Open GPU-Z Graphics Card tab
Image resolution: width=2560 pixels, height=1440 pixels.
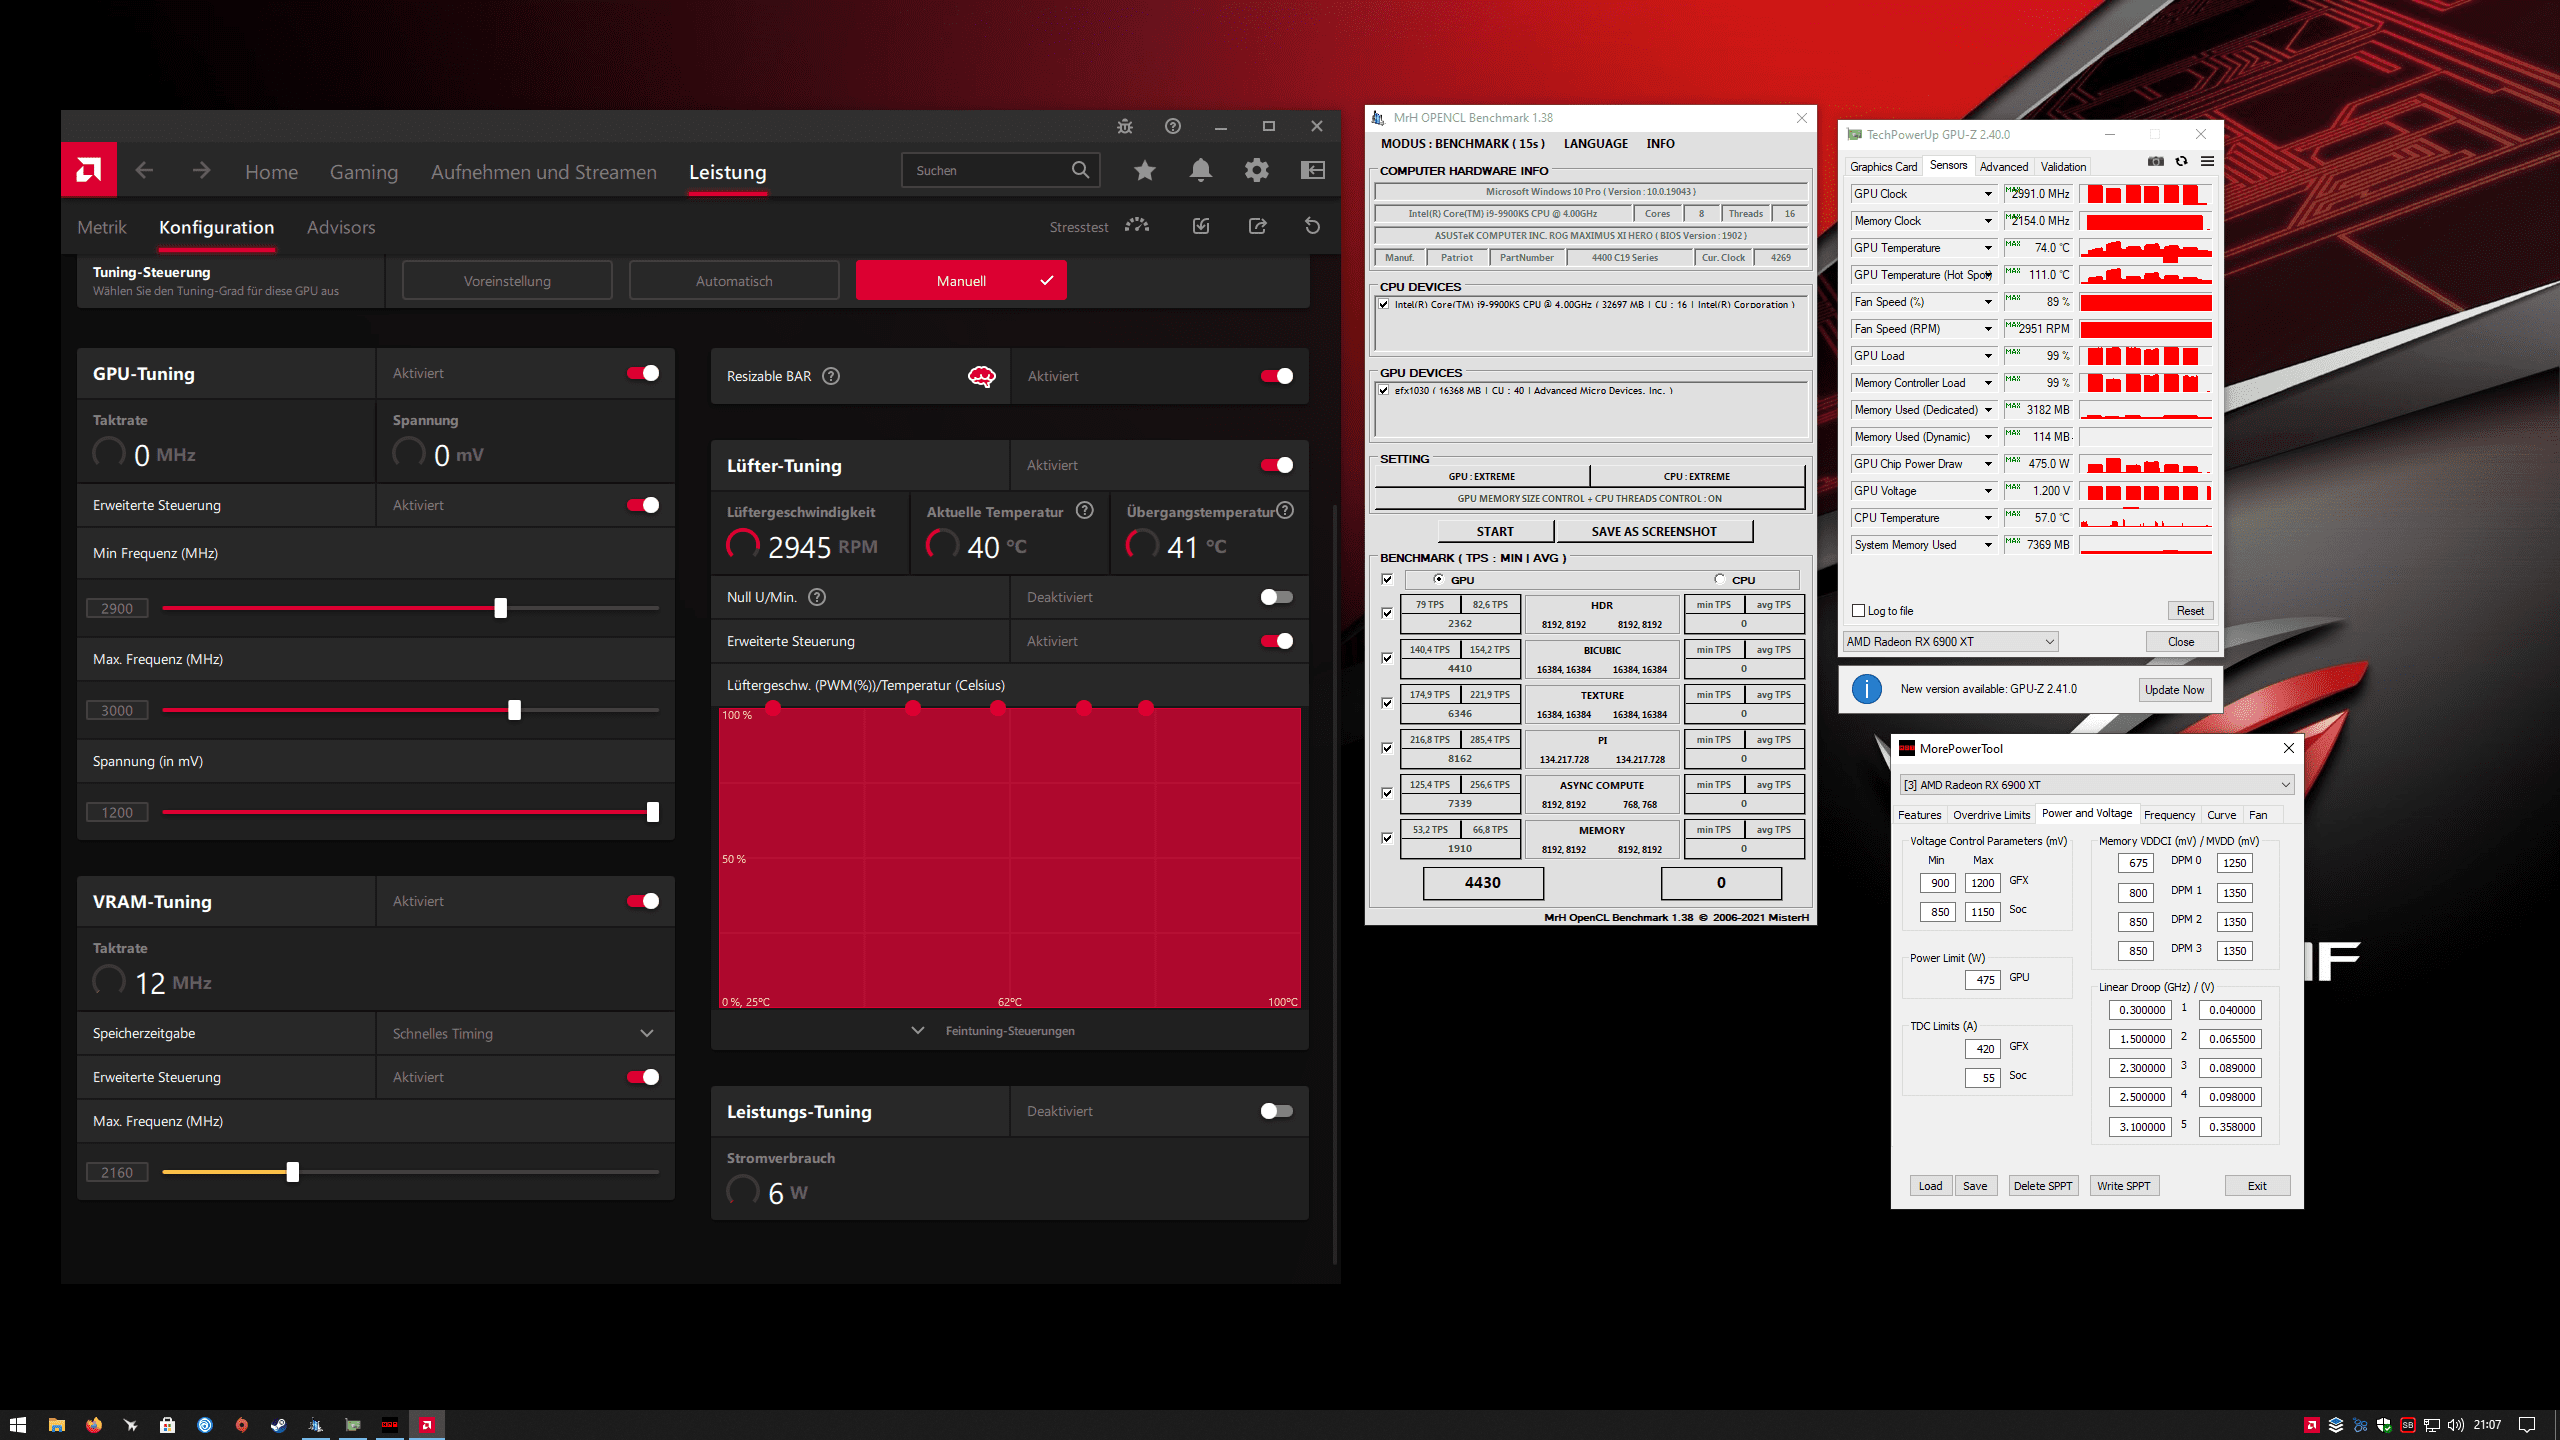(1883, 167)
